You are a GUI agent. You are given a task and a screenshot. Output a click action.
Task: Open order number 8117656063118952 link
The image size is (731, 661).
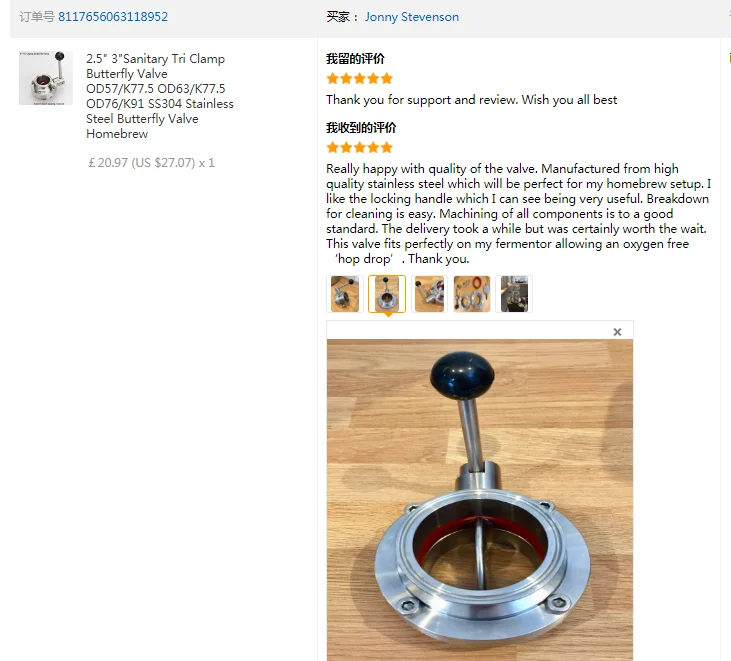(x=113, y=17)
